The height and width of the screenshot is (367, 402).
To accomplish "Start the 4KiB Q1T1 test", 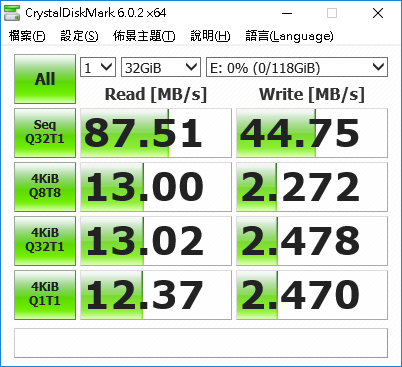I will pyautogui.click(x=45, y=295).
